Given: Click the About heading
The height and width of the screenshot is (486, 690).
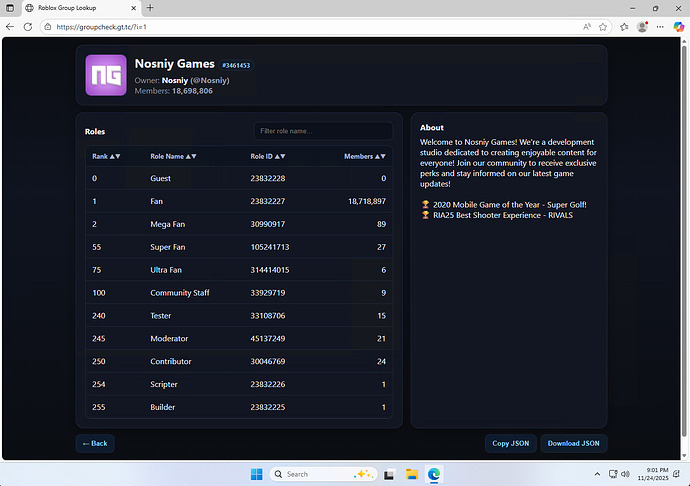Looking at the screenshot, I should (x=432, y=128).
